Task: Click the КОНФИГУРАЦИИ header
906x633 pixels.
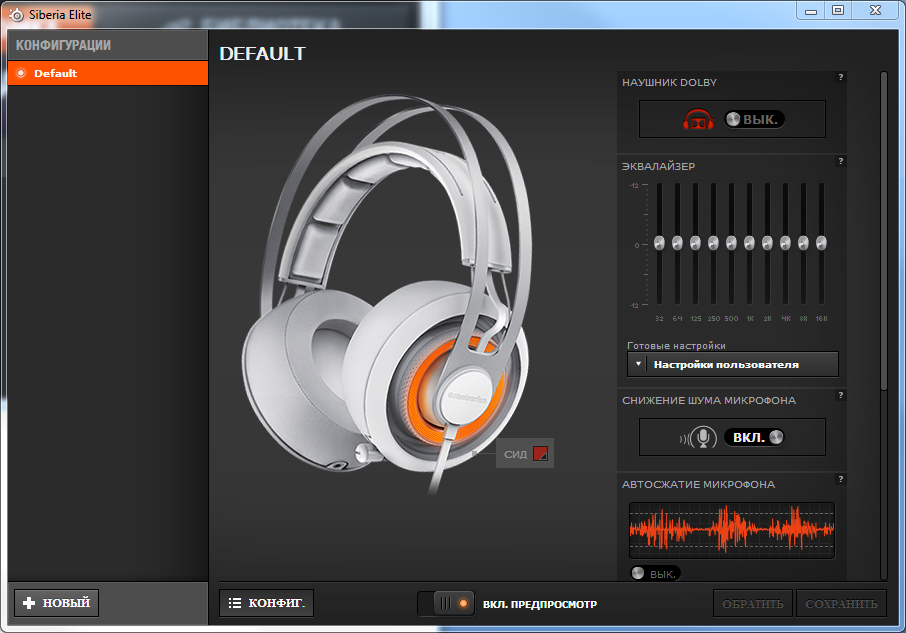Action: (x=64, y=45)
